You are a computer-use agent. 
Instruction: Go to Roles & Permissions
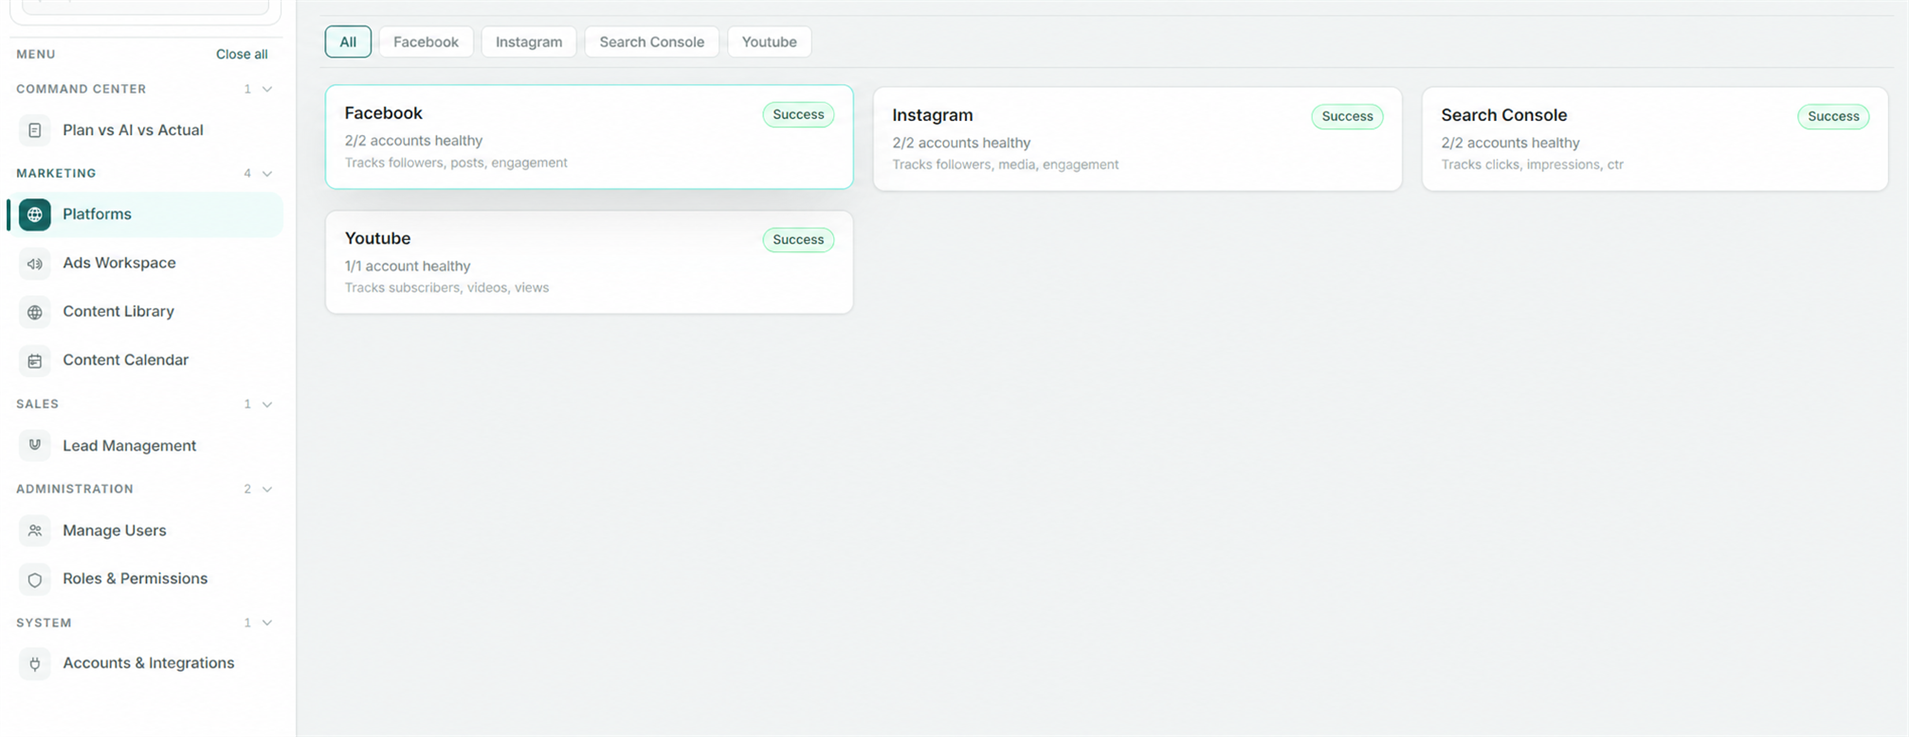tap(135, 578)
